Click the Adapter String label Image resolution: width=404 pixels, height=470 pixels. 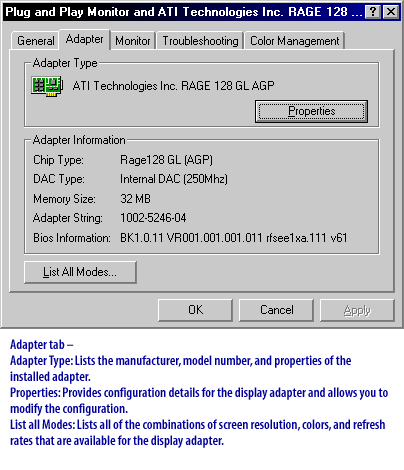click(x=68, y=218)
